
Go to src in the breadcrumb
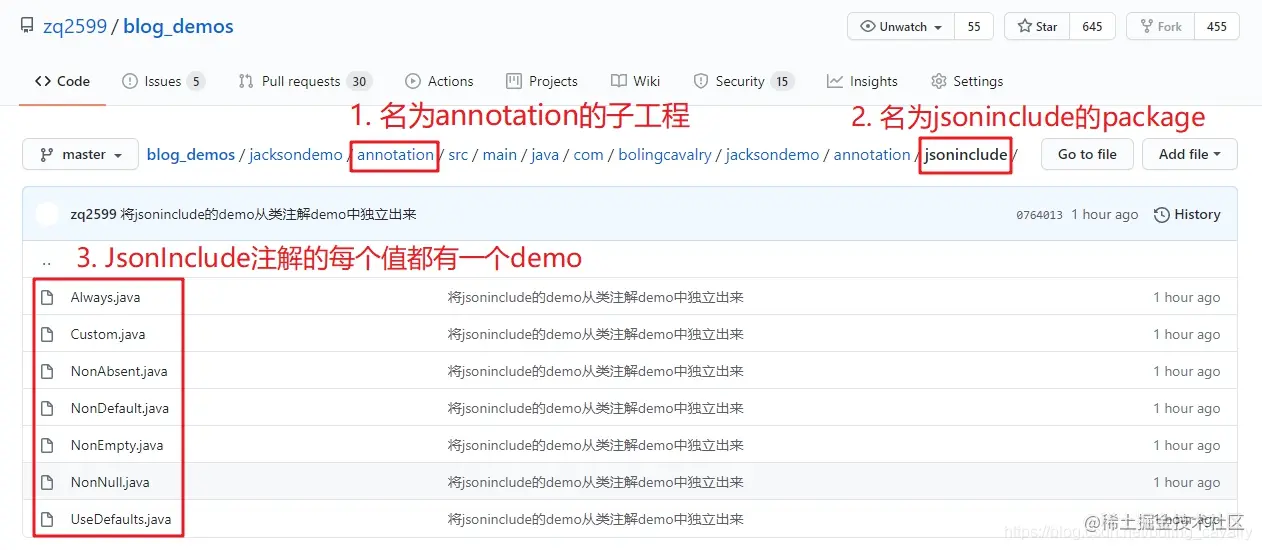[459, 155]
